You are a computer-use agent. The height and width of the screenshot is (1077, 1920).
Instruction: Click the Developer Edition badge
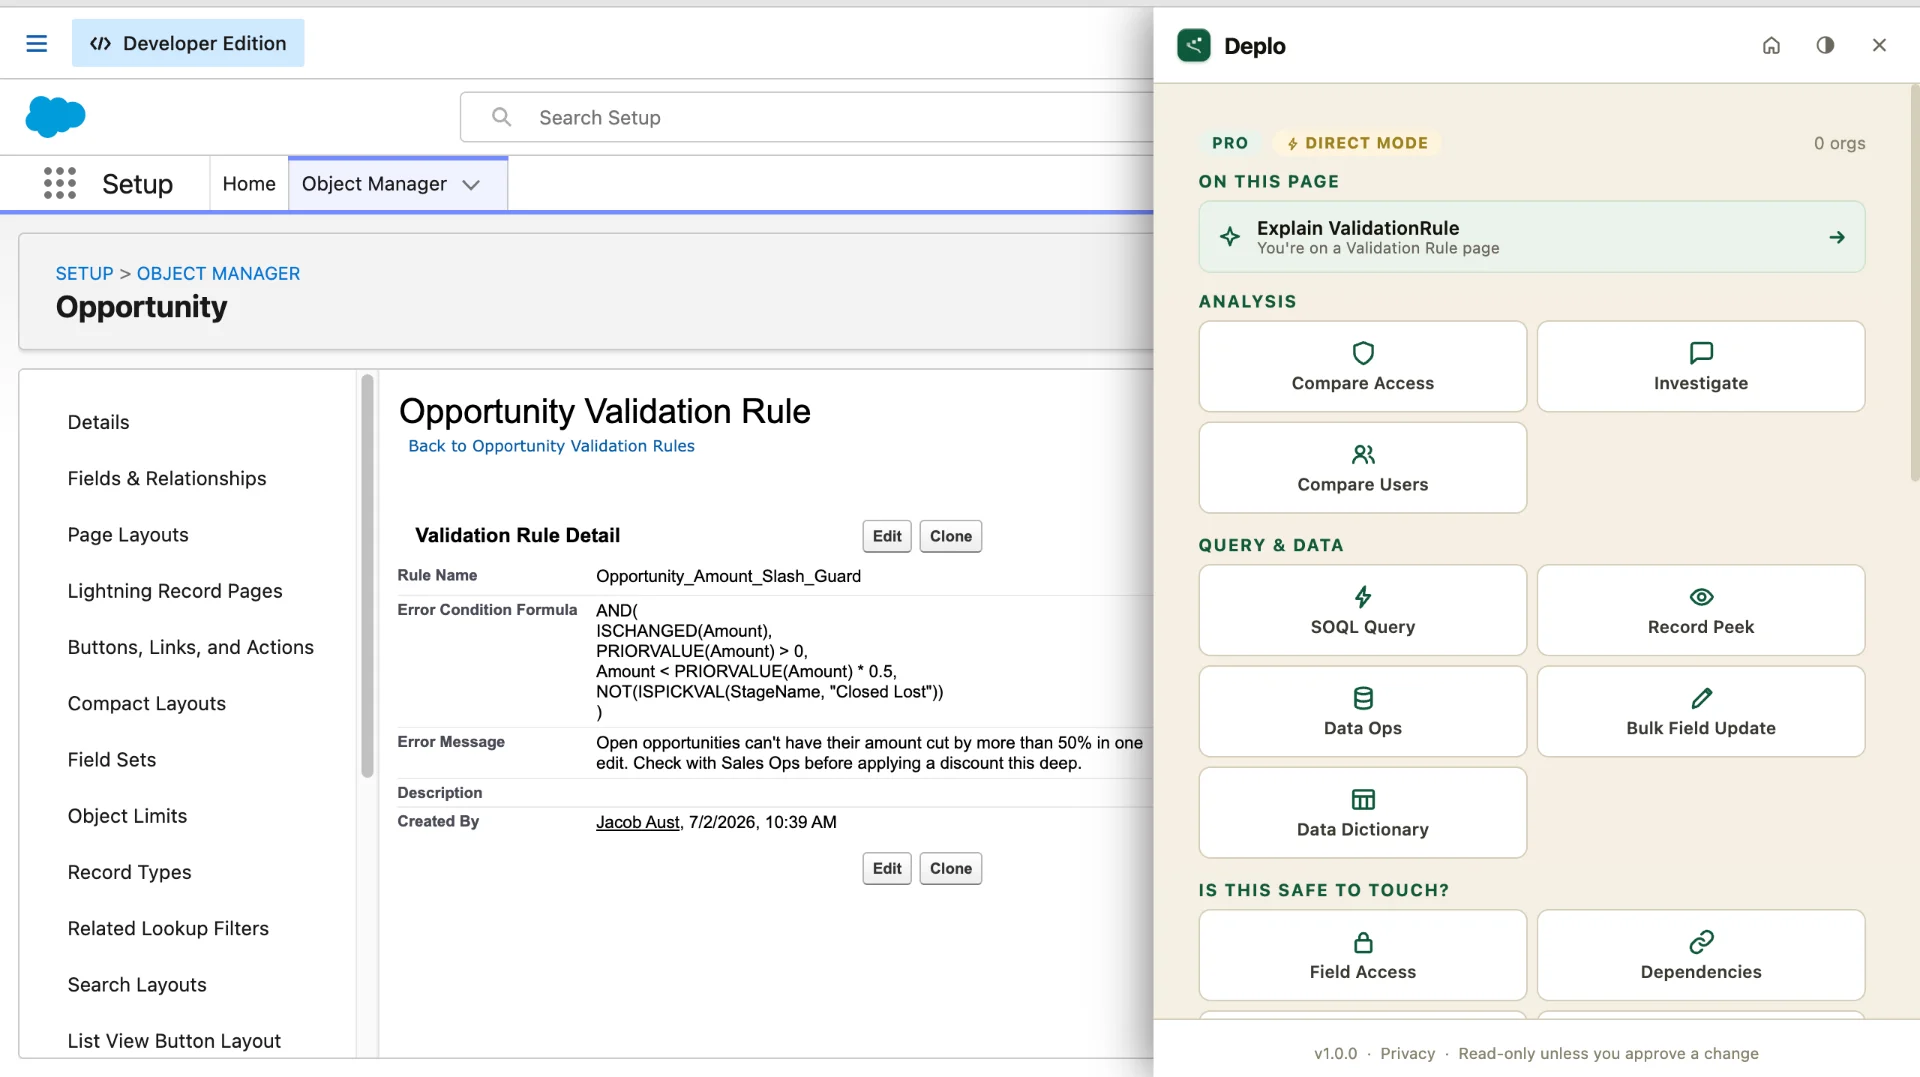[x=188, y=43]
